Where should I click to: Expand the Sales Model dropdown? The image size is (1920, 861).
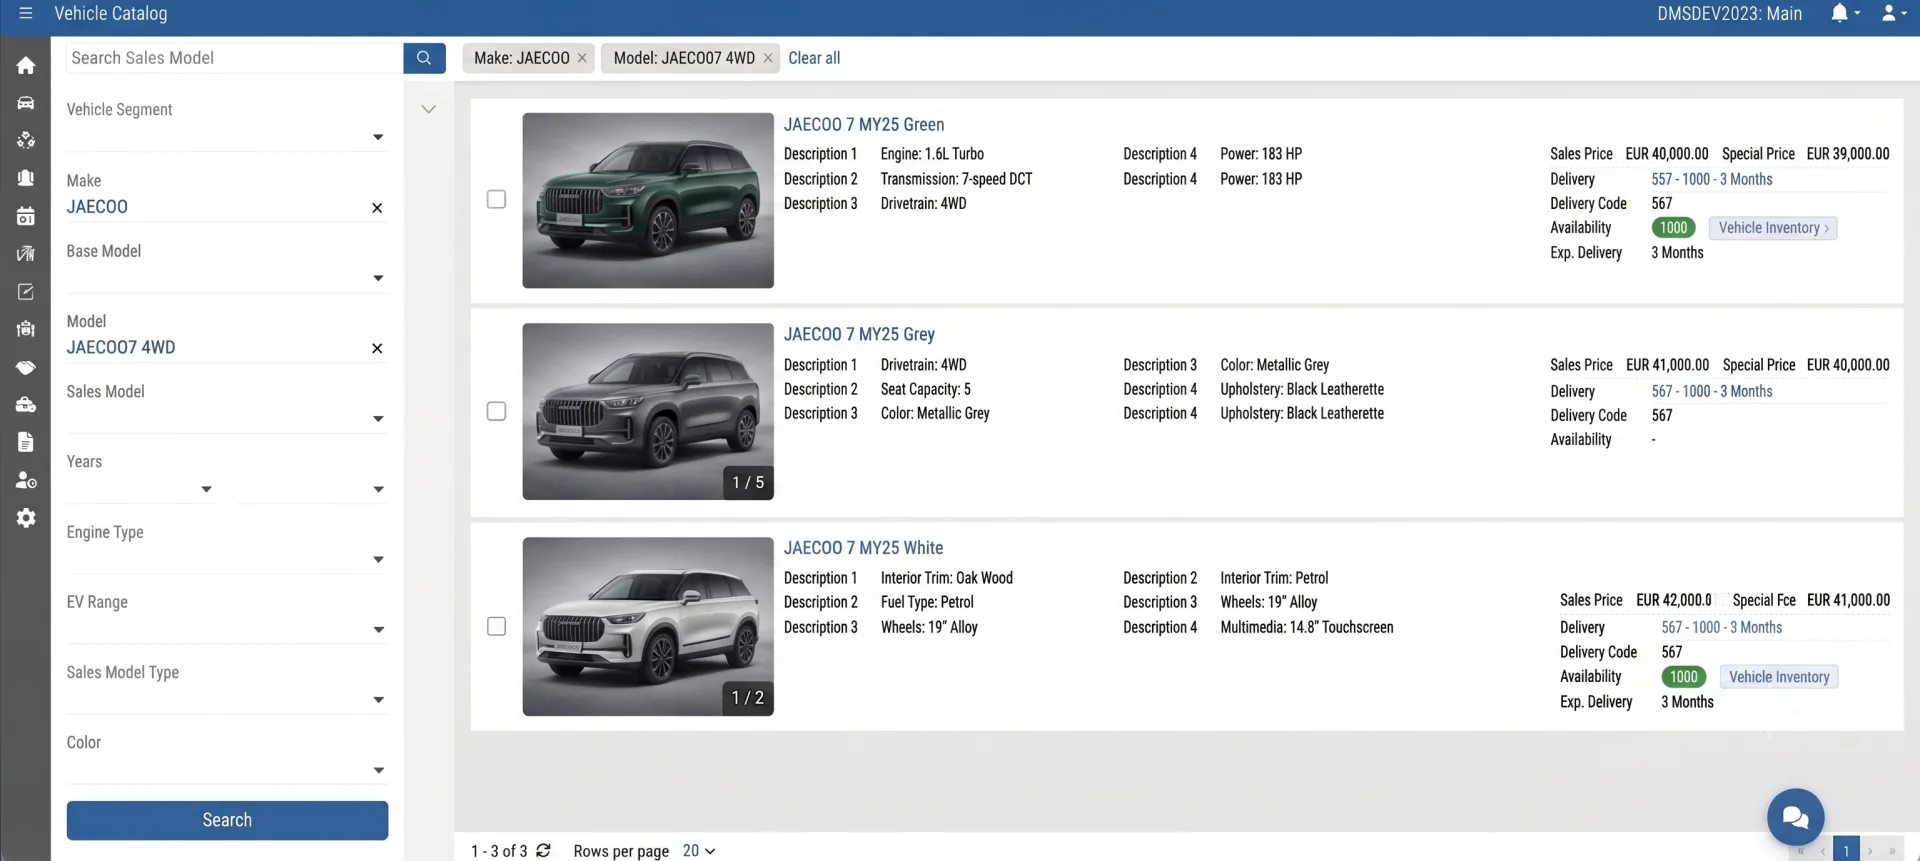pyautogui.click(x=378, y=418)
